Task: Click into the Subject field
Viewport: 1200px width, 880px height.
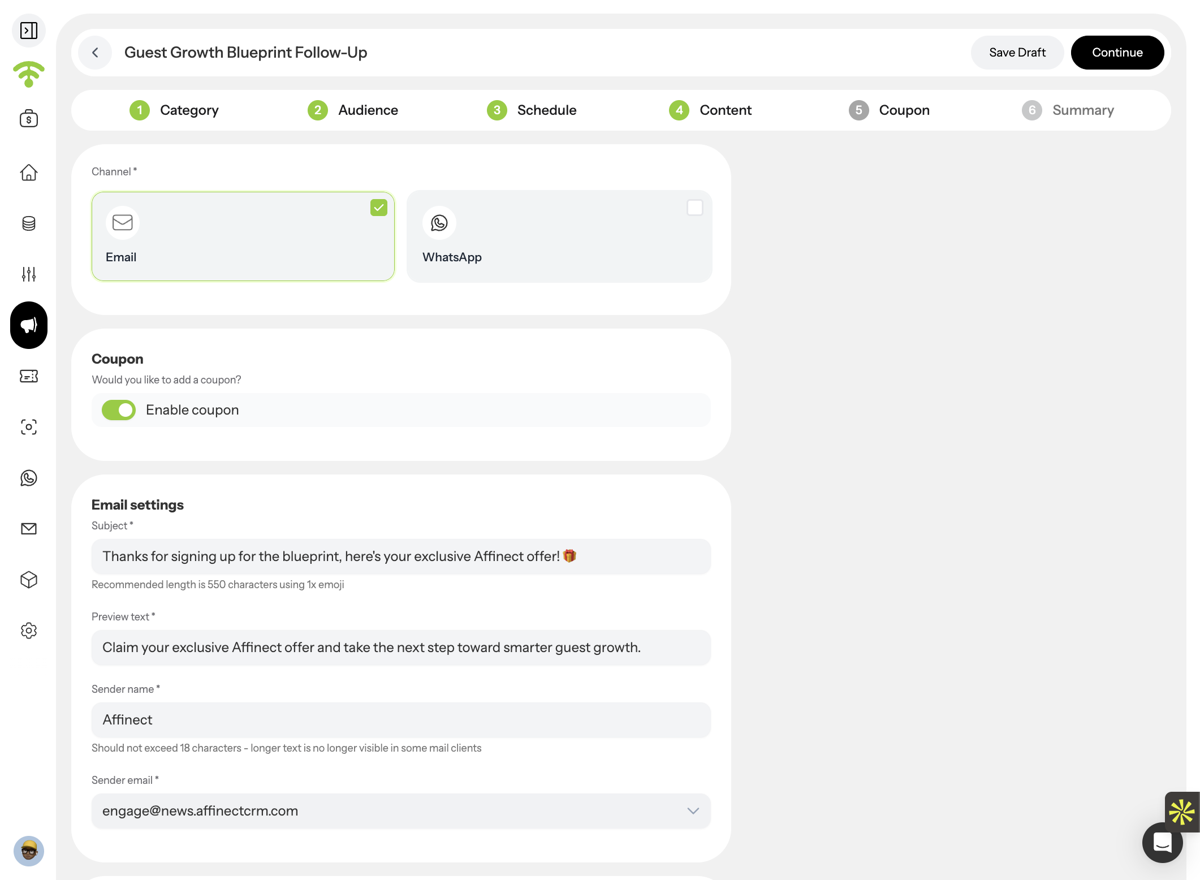Action: (401, 557)
